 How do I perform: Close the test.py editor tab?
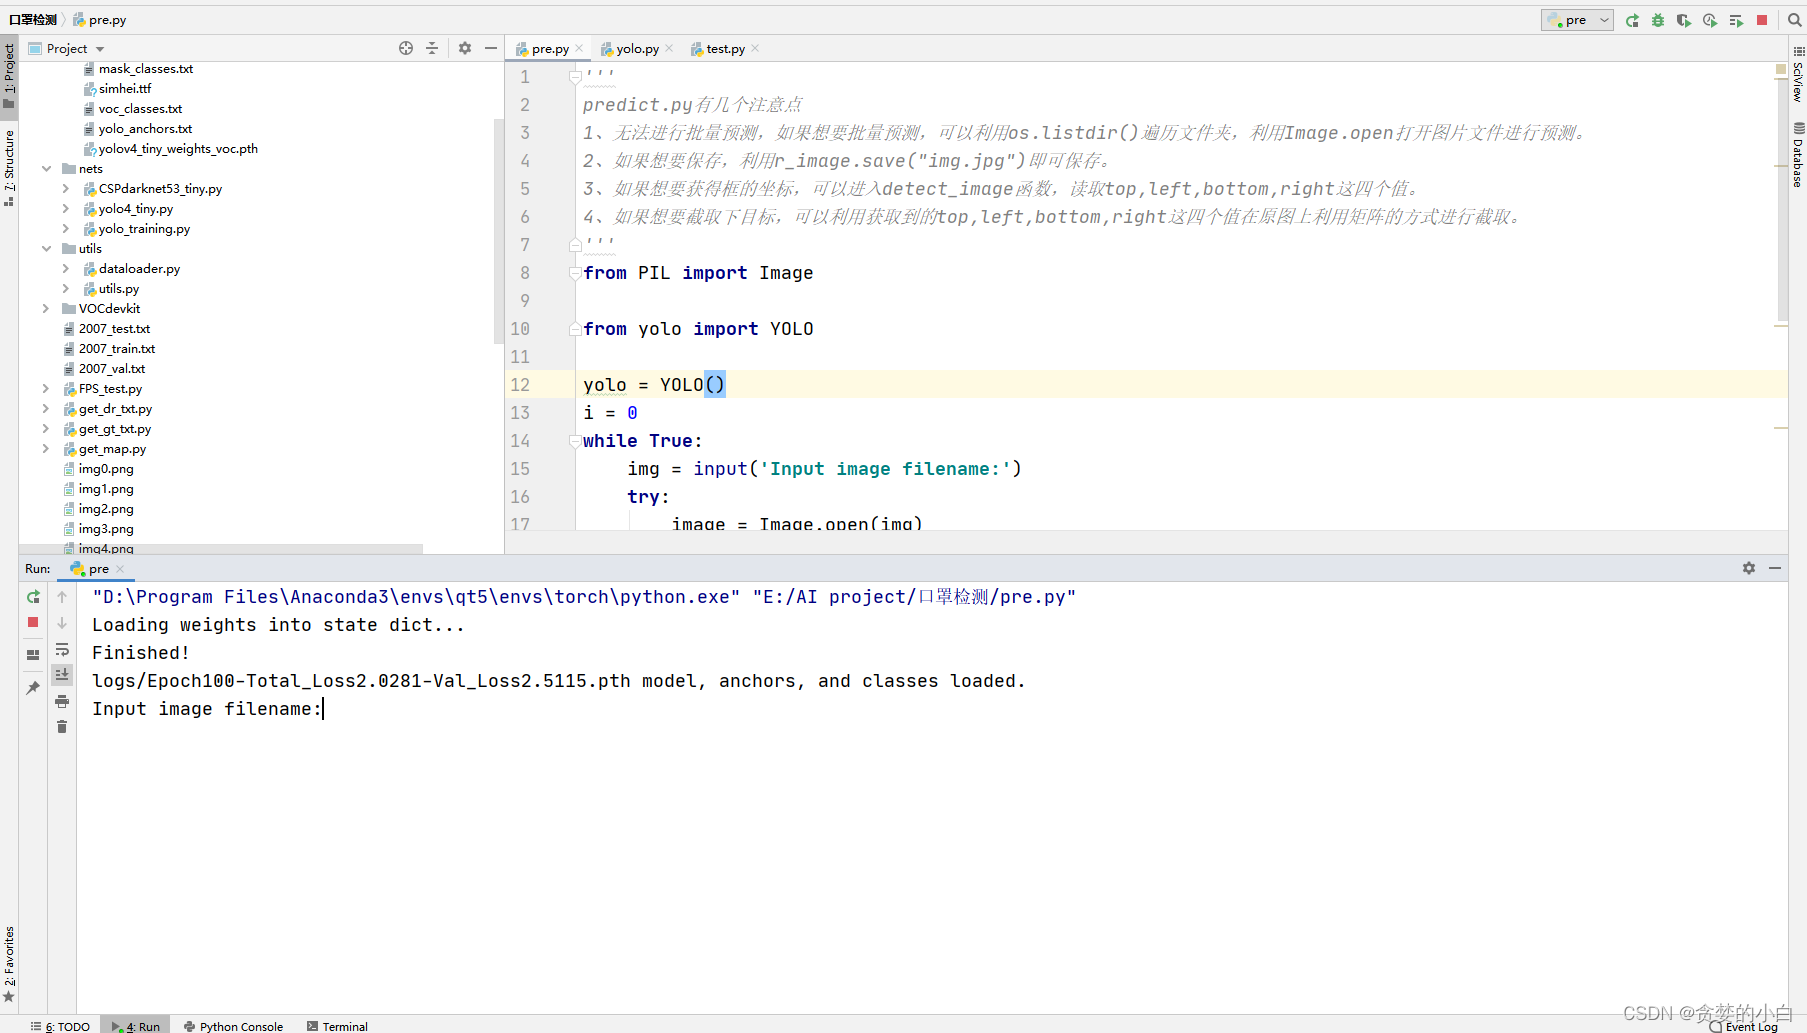coord(755,48)
